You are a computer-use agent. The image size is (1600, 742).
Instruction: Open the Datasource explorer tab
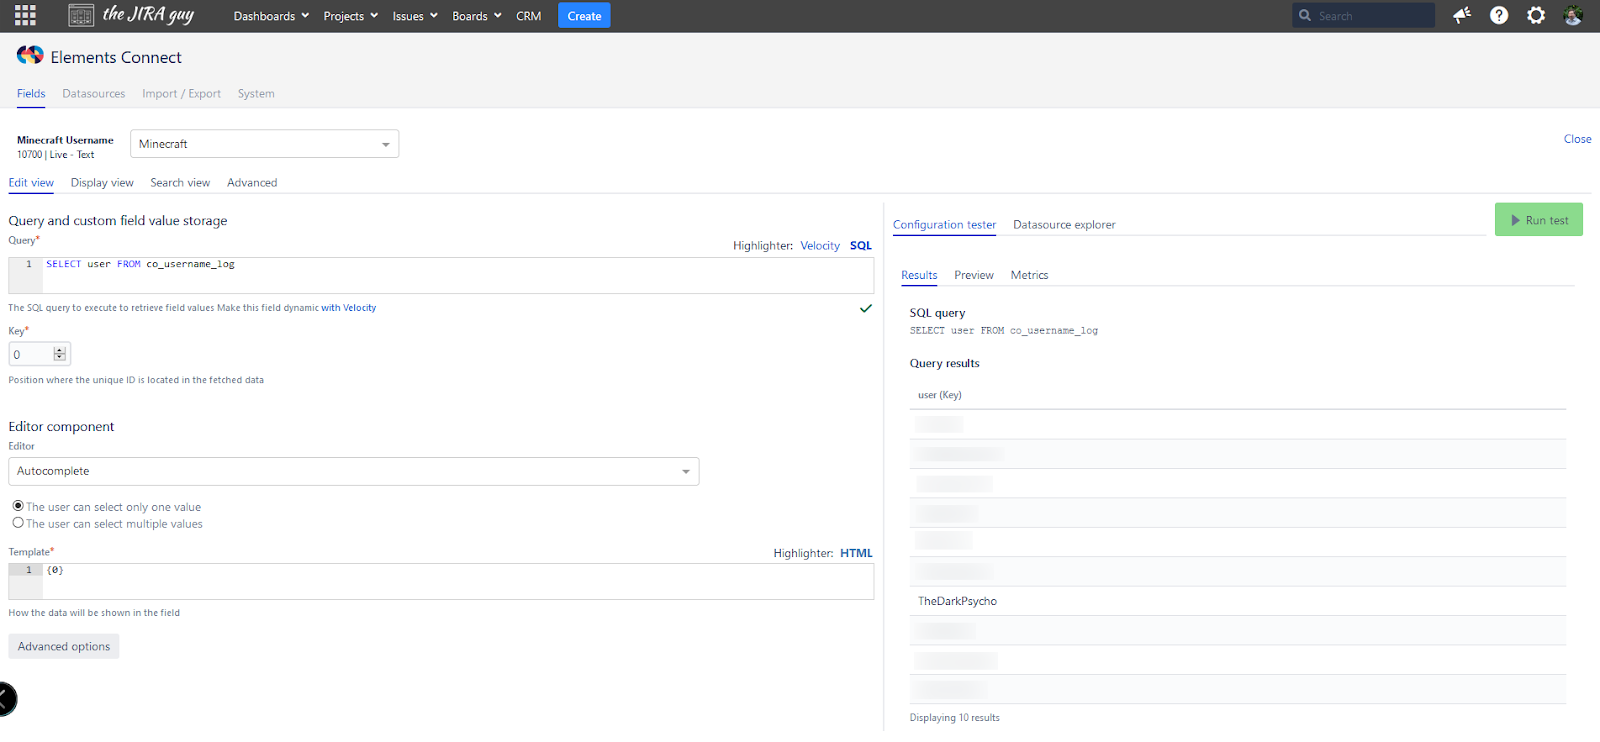1064,225
